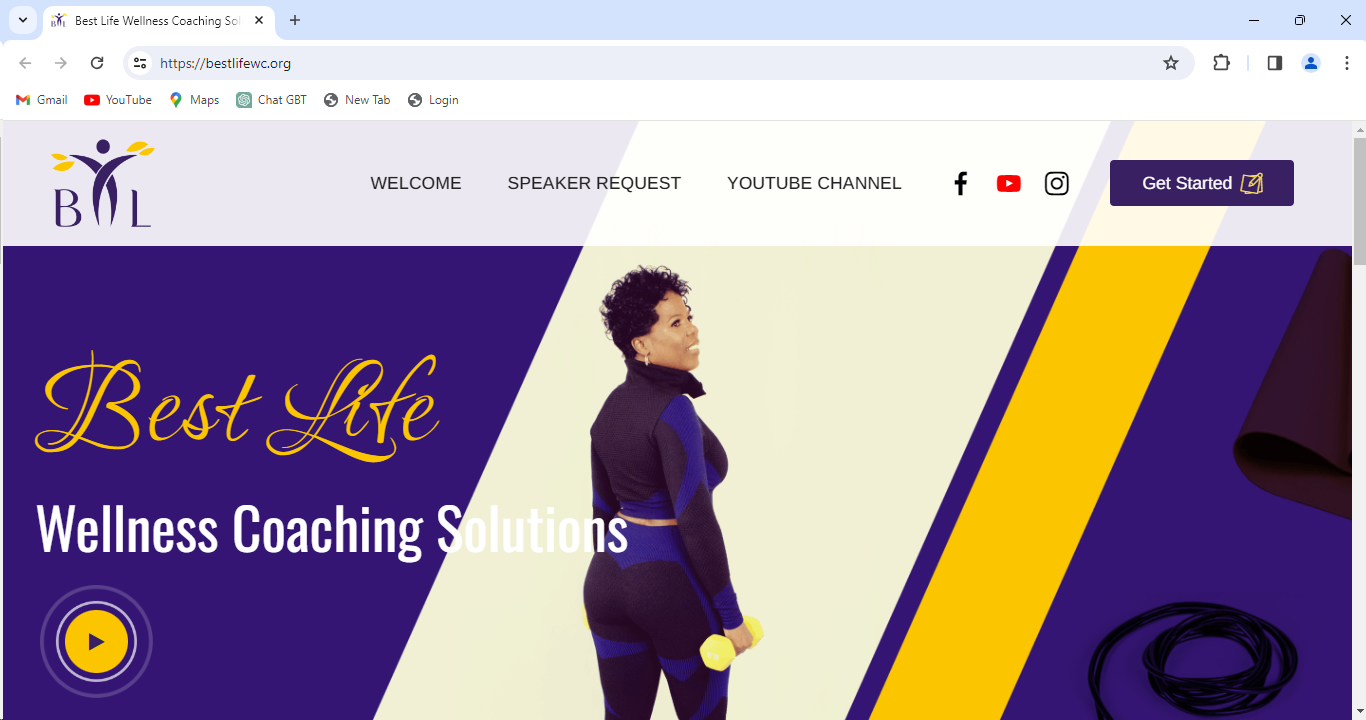
Task: Go to the WELCOME menu item
Action: pyautogui.click(x=416, y=183)
